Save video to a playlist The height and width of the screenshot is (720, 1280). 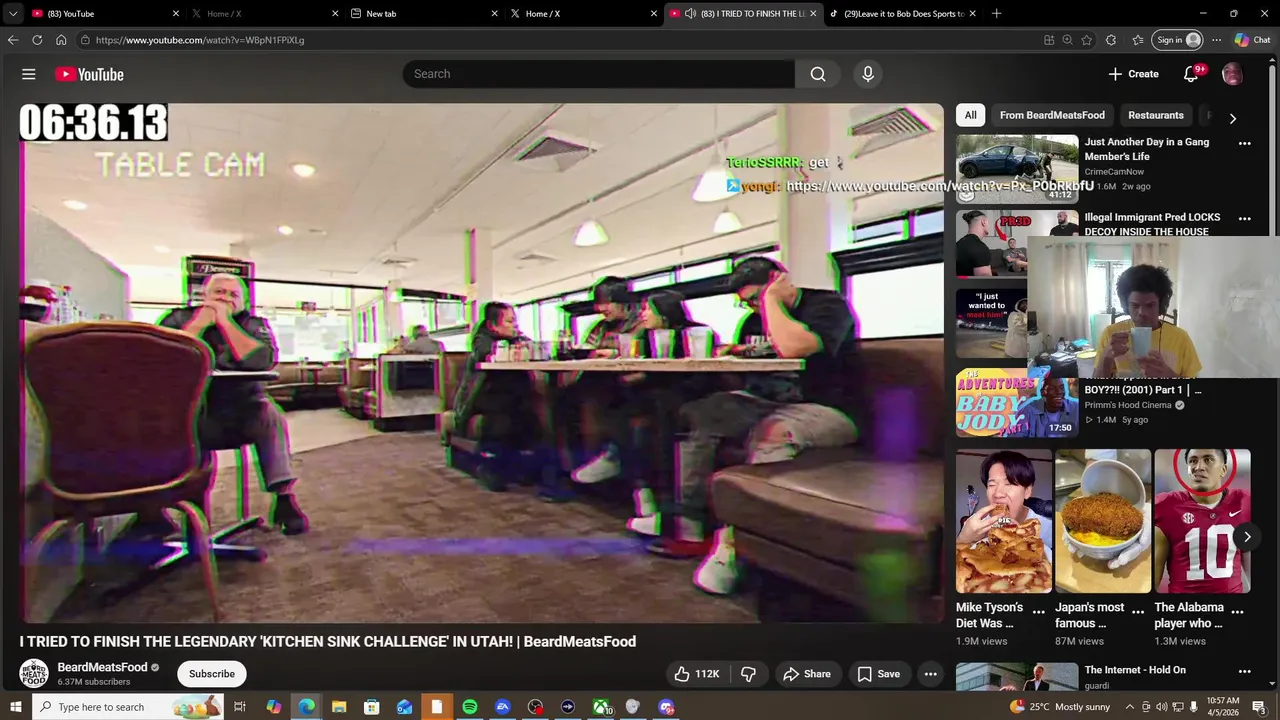click(x=879, y=674)
